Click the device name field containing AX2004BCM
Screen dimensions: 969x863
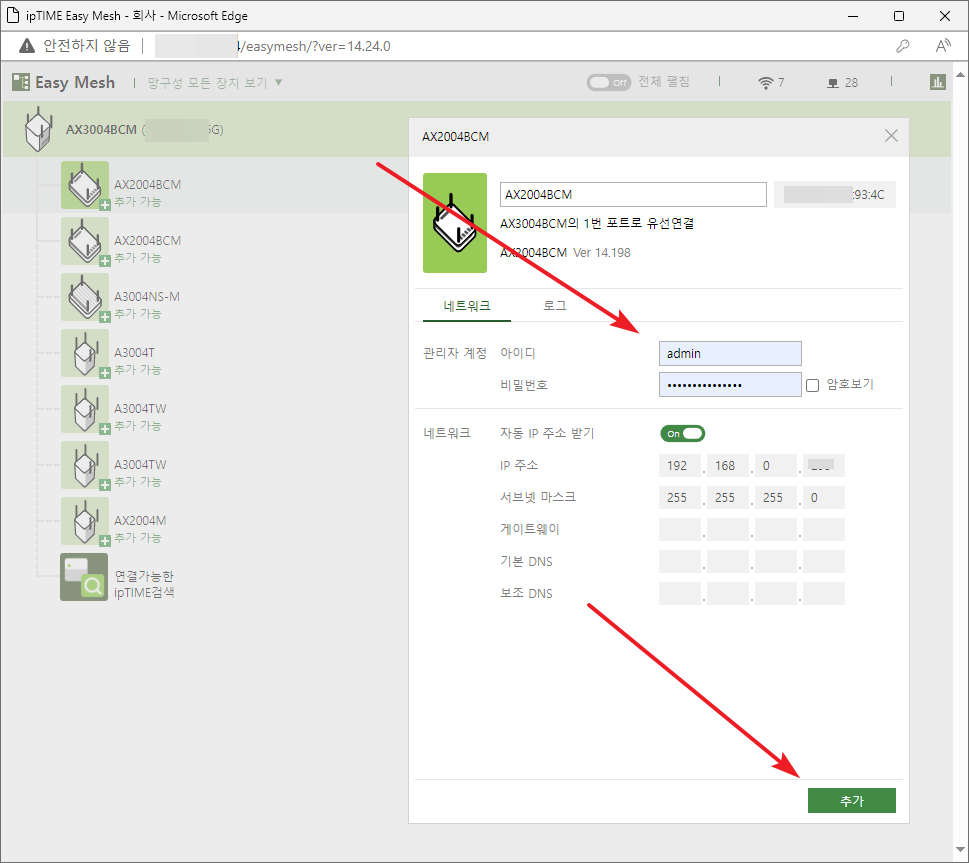tap(633, 195)
